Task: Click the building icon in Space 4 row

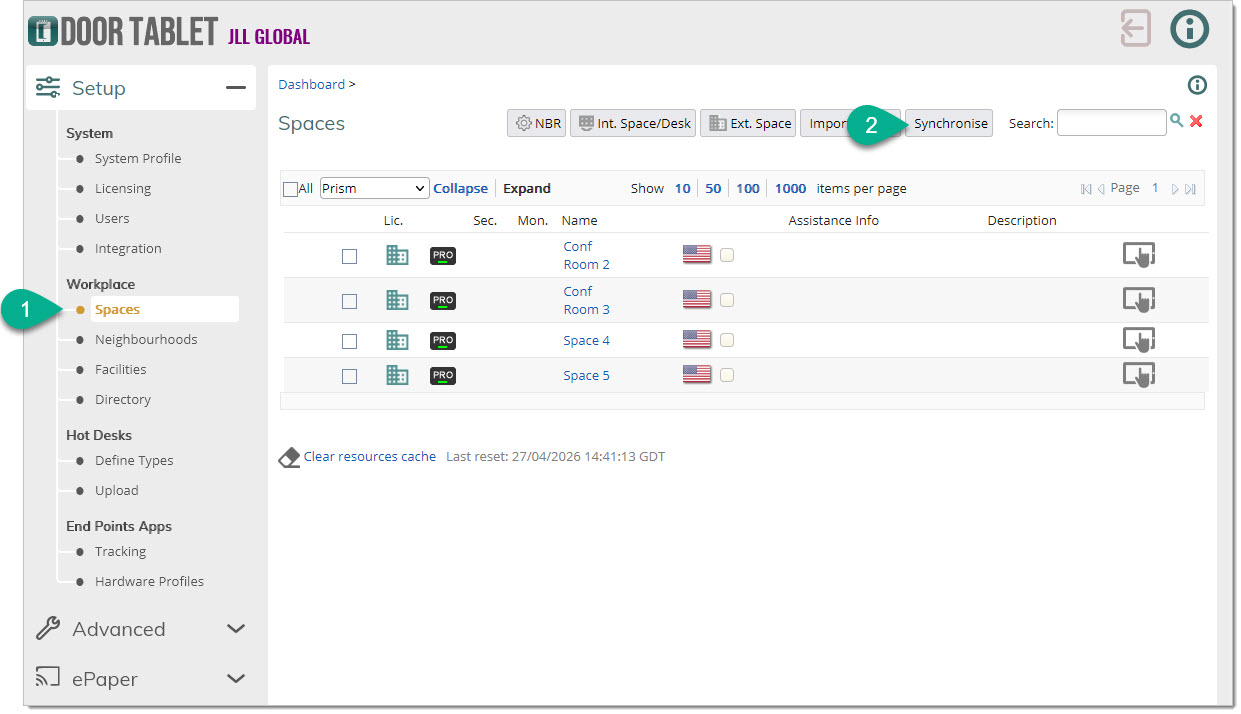Action: point(397,340)
